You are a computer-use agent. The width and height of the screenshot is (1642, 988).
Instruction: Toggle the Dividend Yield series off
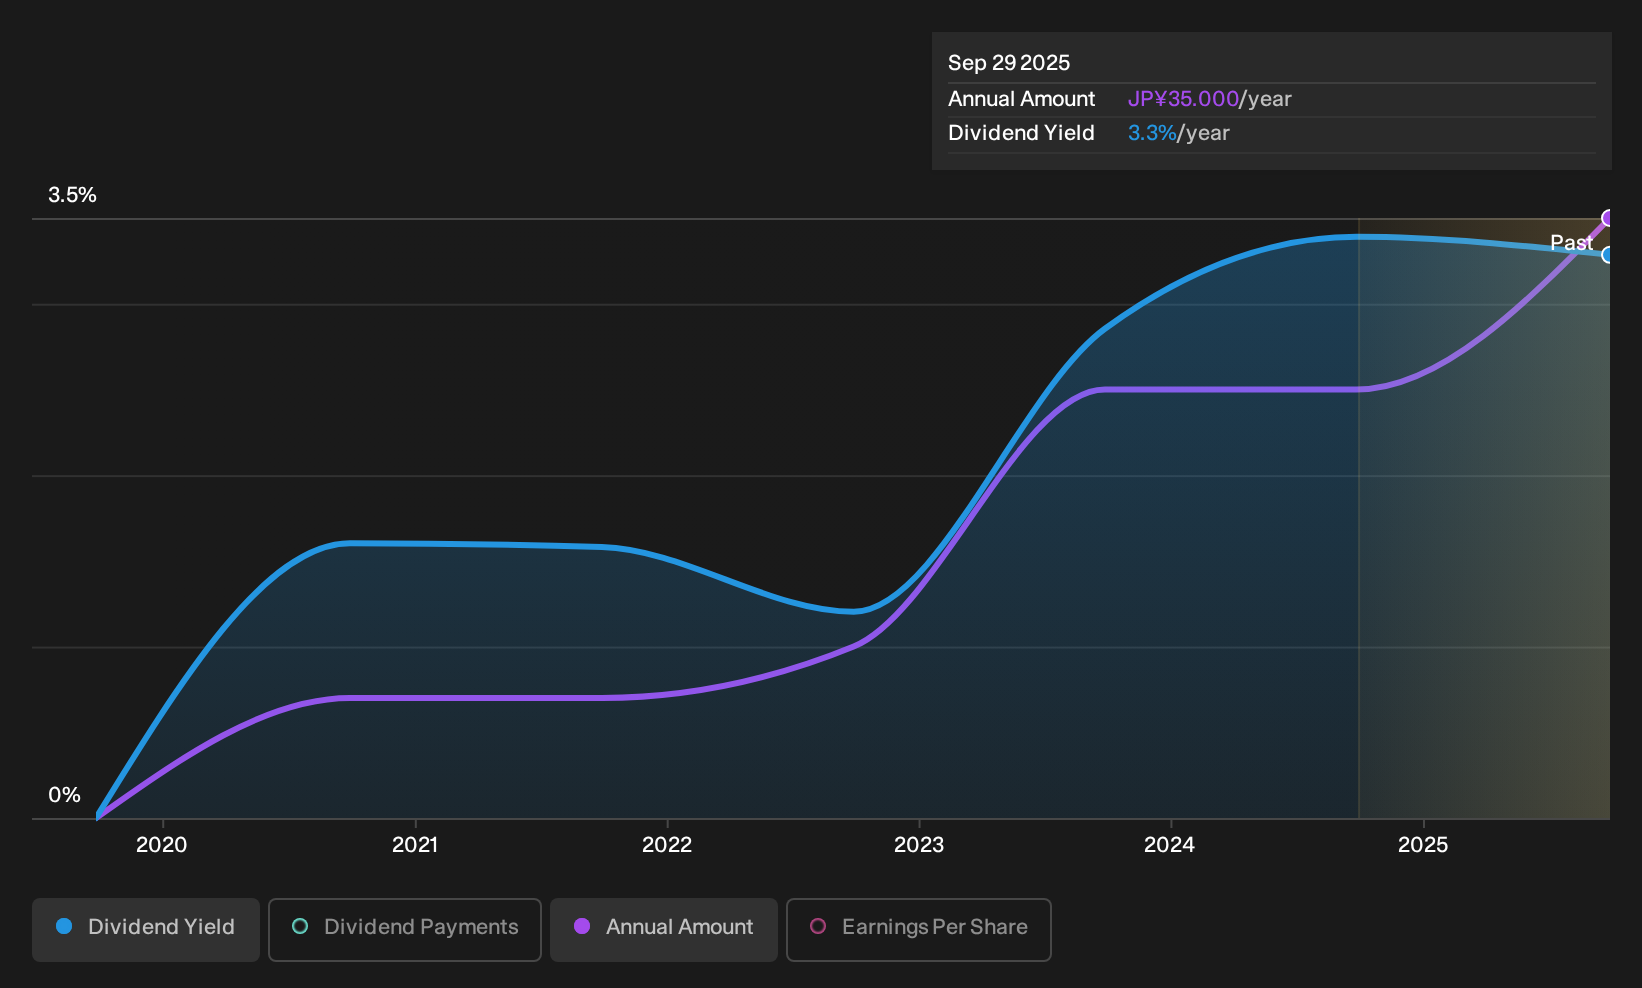(146, 930)
